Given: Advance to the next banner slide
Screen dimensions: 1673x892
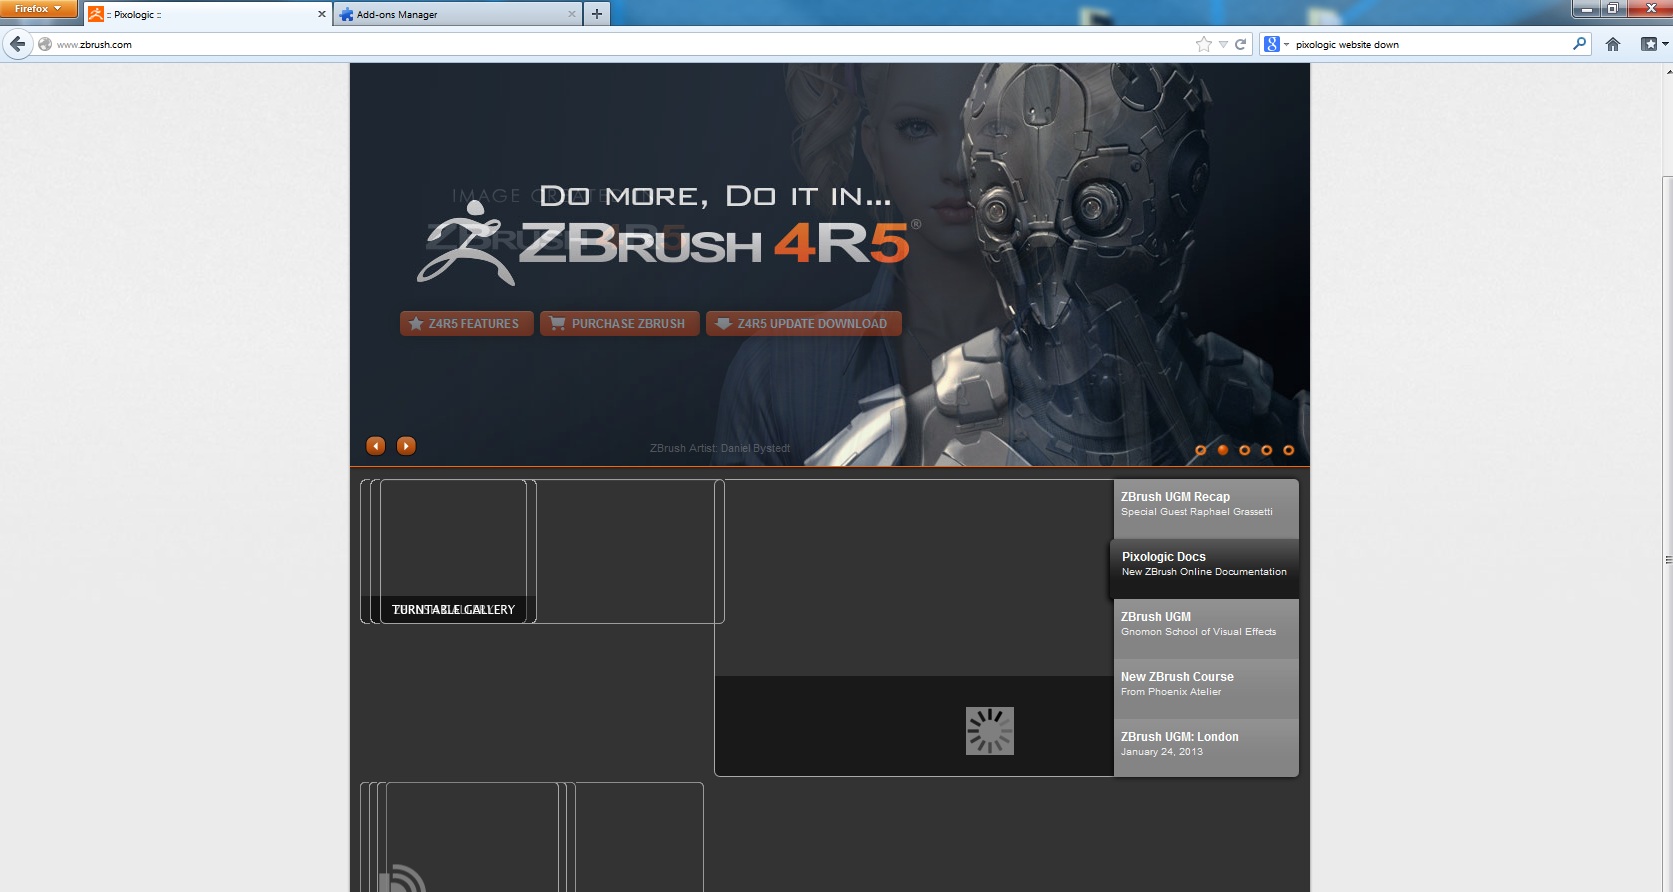Looking at the screenshot, I should (406, 446).
